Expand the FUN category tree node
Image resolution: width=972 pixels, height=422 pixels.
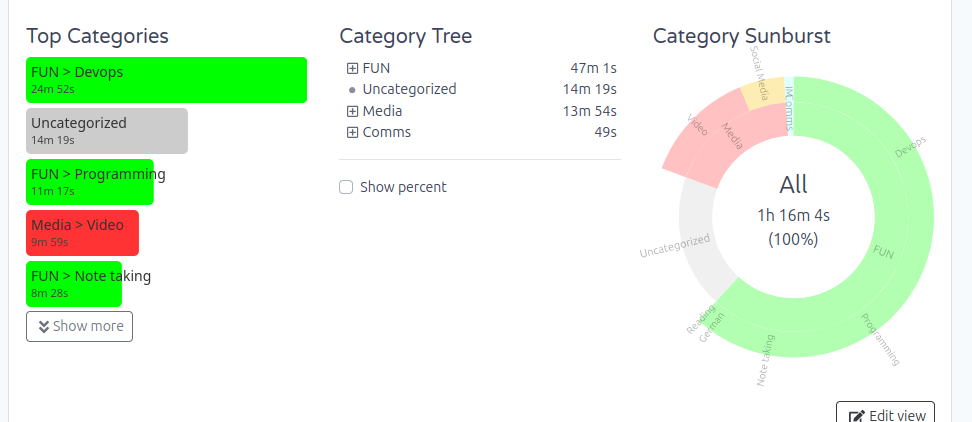(352, 68)
